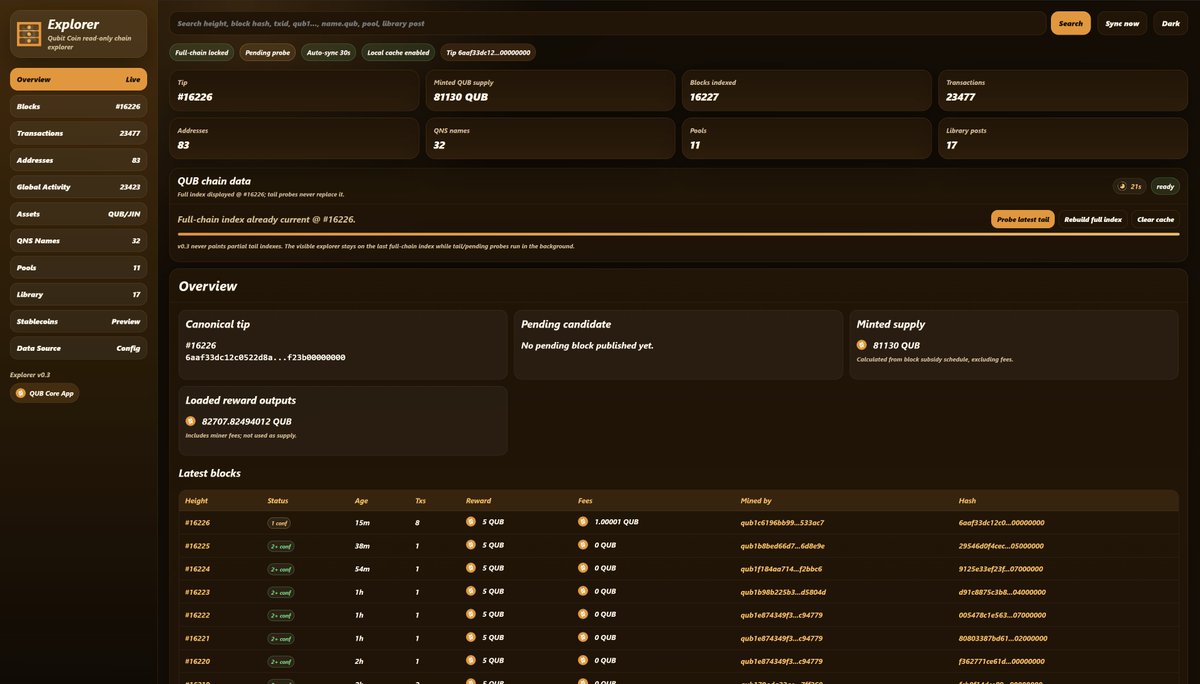Screen dimensions: 1200x684
Task: Click Probe latest tail button
Action: tap(1022, 219)
